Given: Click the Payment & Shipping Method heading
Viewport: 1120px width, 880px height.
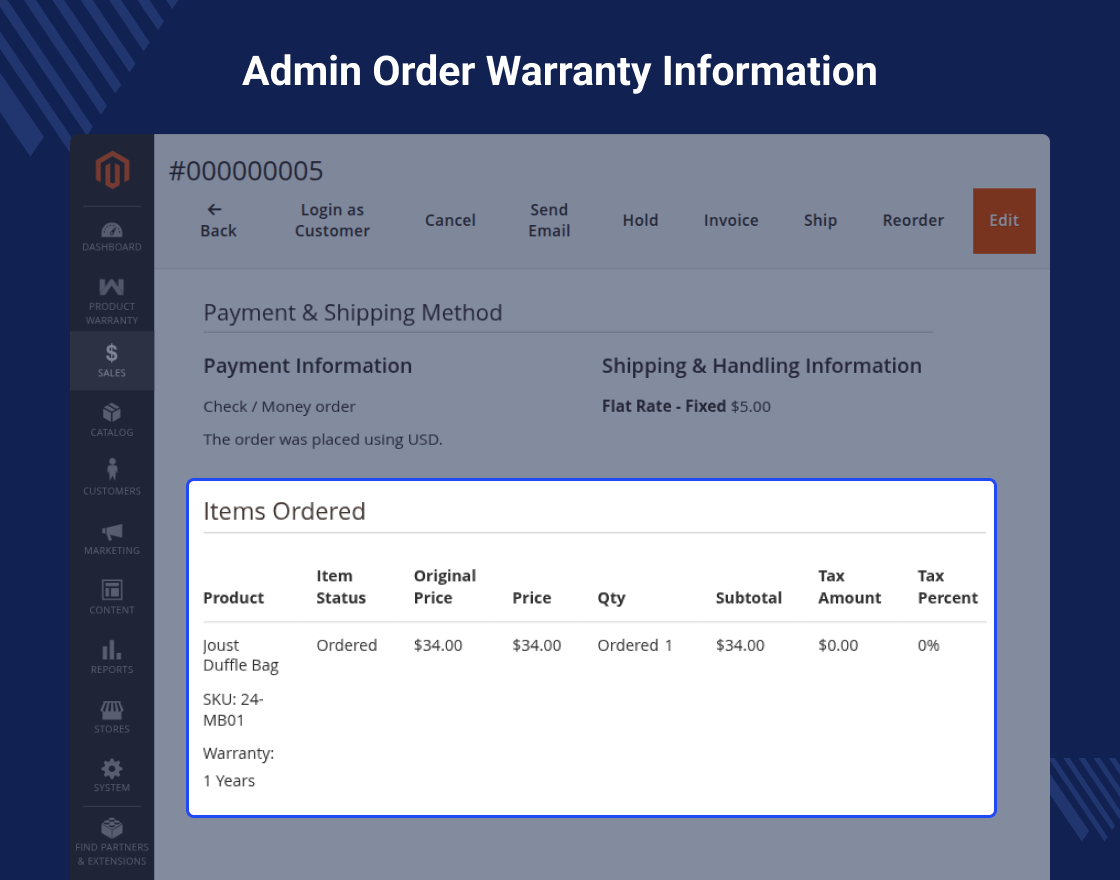Looking at the screenshot, I should click(x=353, y=312).
